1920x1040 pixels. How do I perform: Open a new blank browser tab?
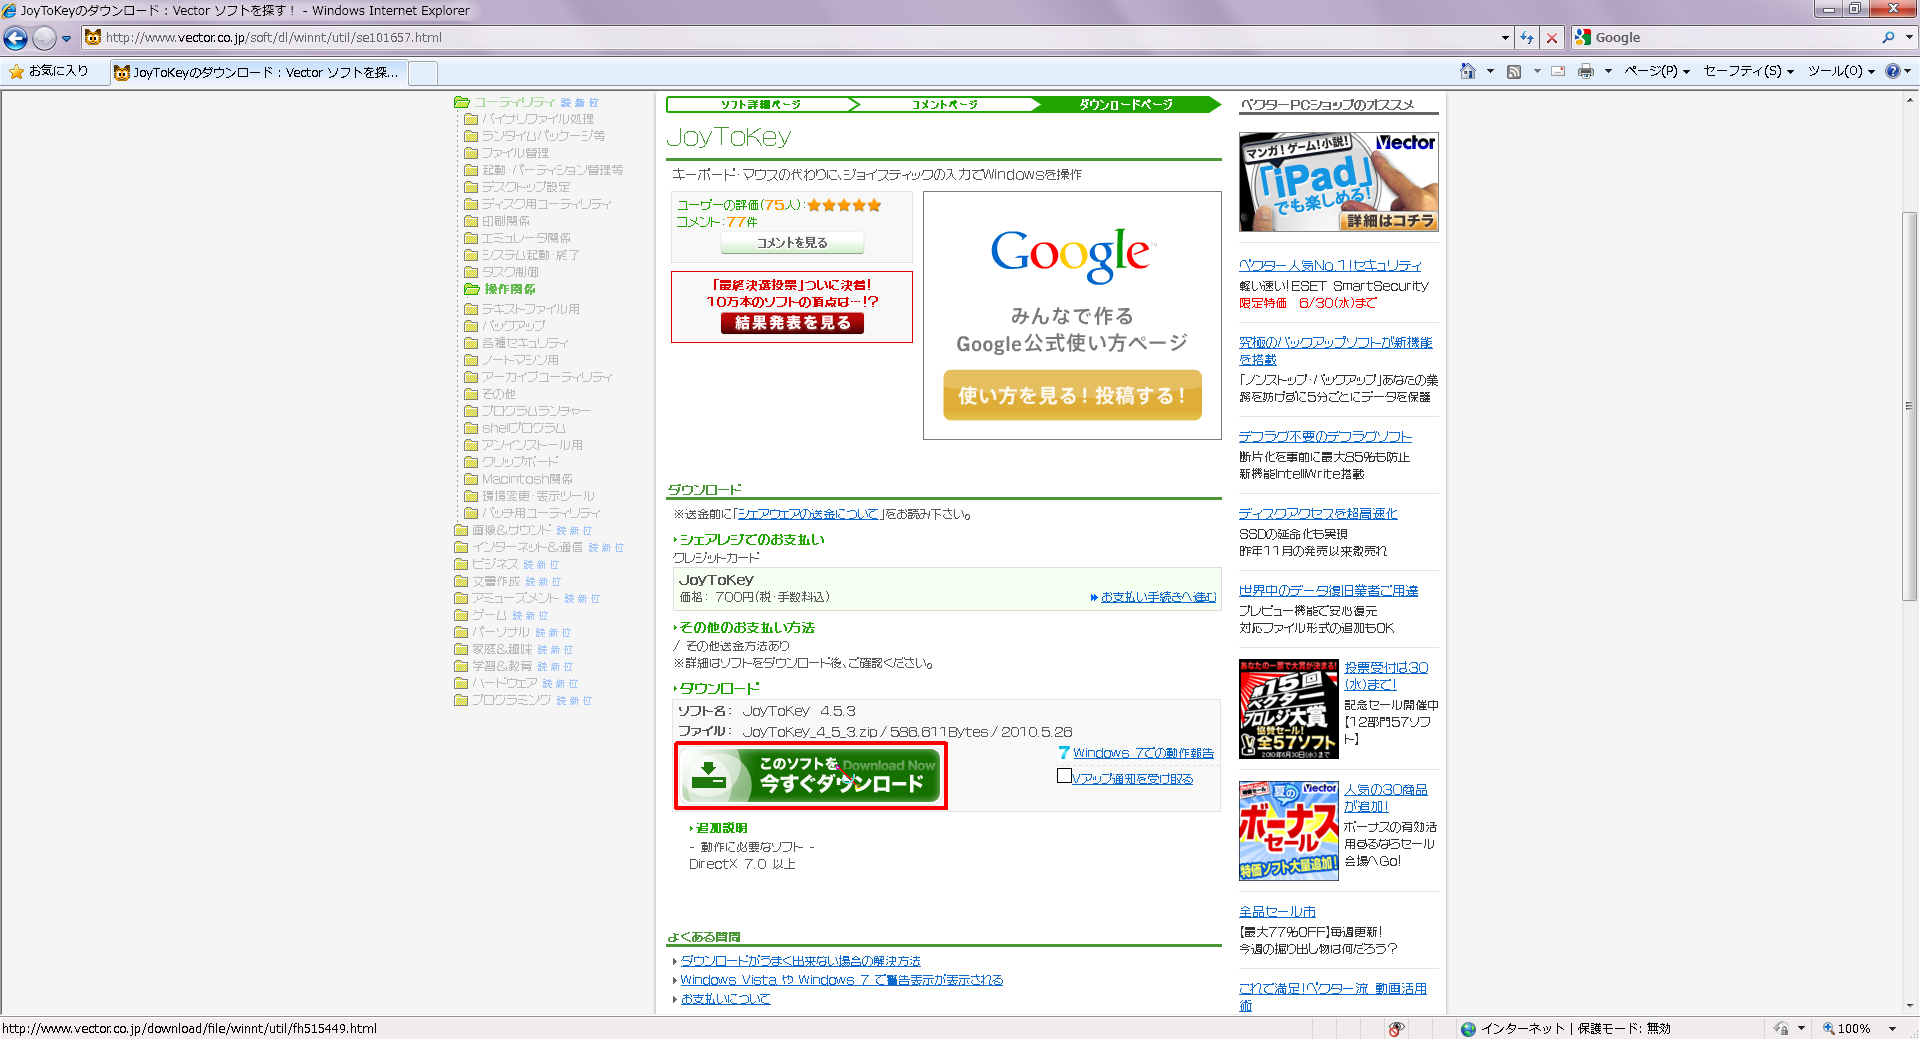pos(424,72)
